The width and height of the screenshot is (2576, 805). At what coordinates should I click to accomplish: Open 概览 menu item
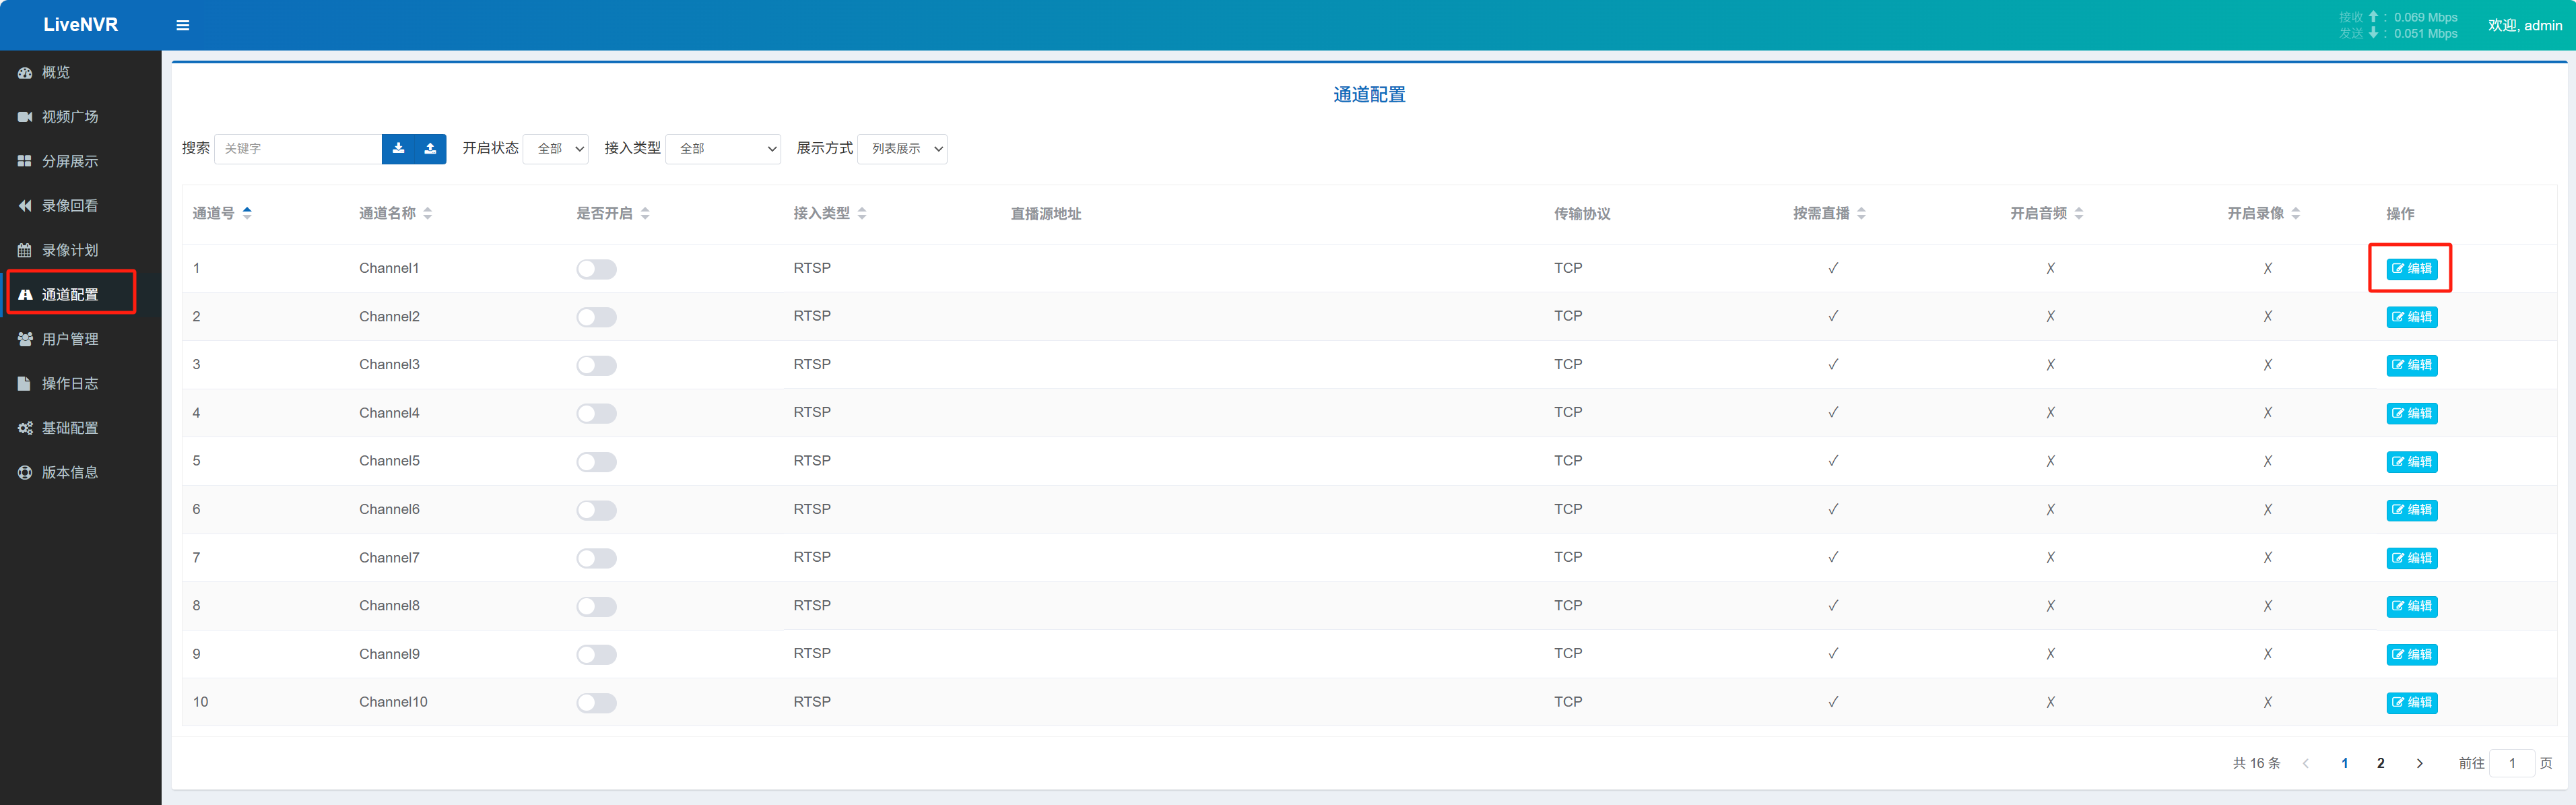click(x=80, y=73)
